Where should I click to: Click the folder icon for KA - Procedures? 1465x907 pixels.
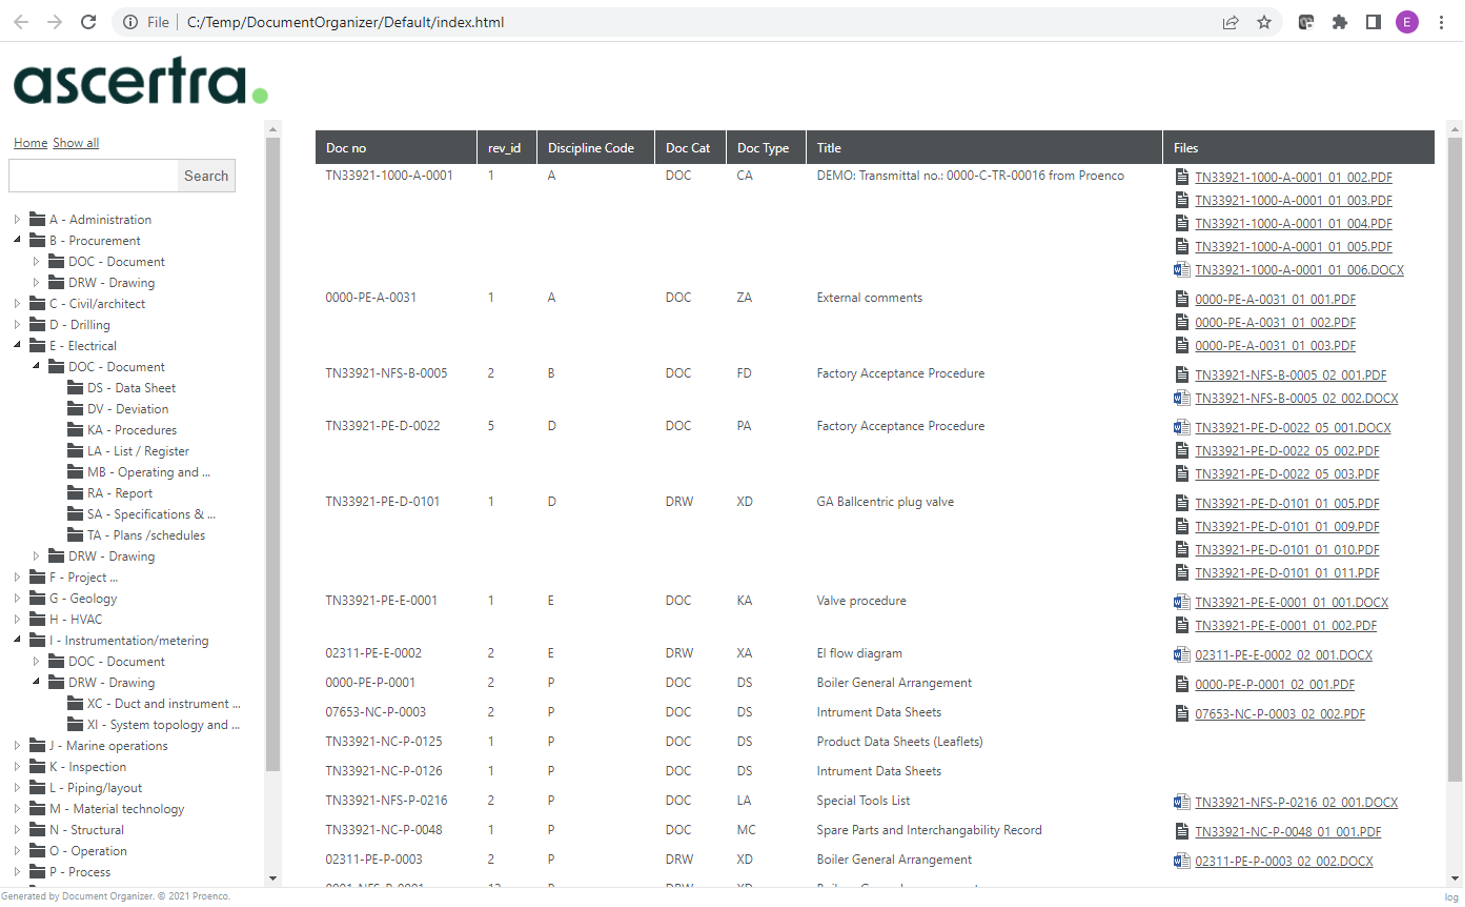click(x=75, y=431)
